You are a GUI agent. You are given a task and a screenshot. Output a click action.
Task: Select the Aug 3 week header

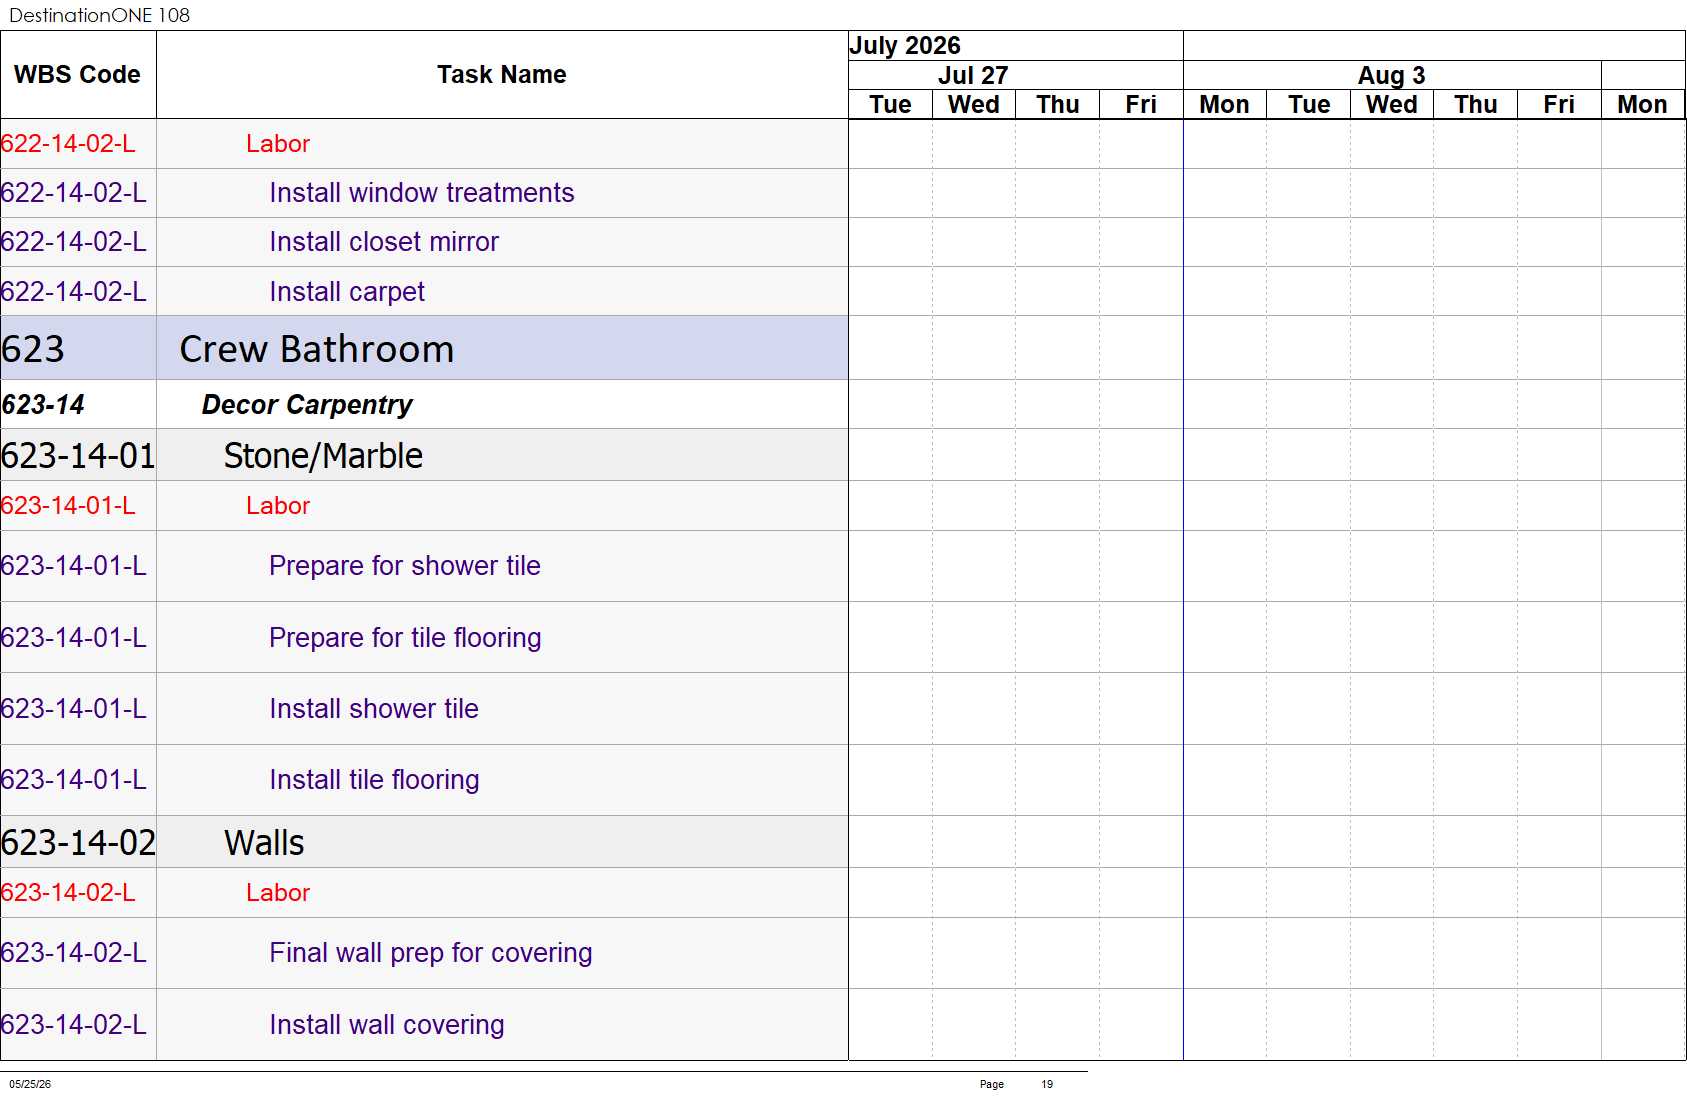click(x=1392, y=76)
